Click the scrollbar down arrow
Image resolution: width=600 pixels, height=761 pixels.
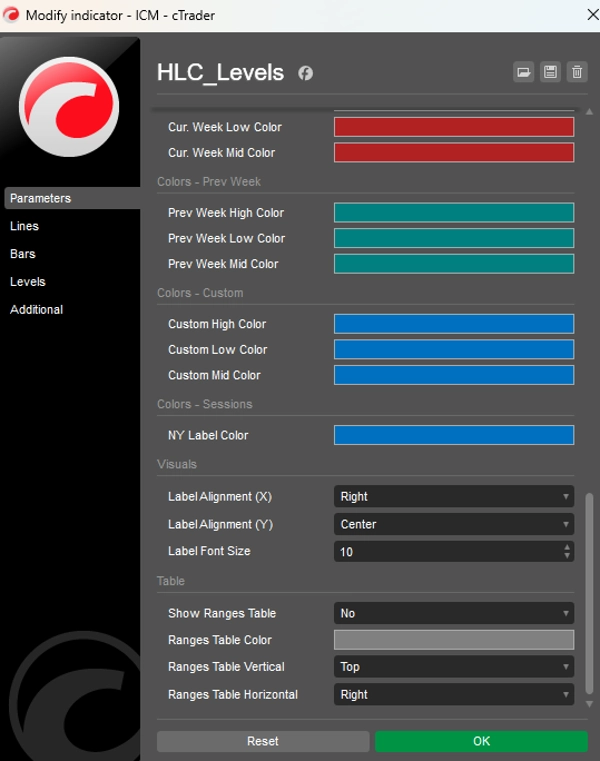pos(588,704)
